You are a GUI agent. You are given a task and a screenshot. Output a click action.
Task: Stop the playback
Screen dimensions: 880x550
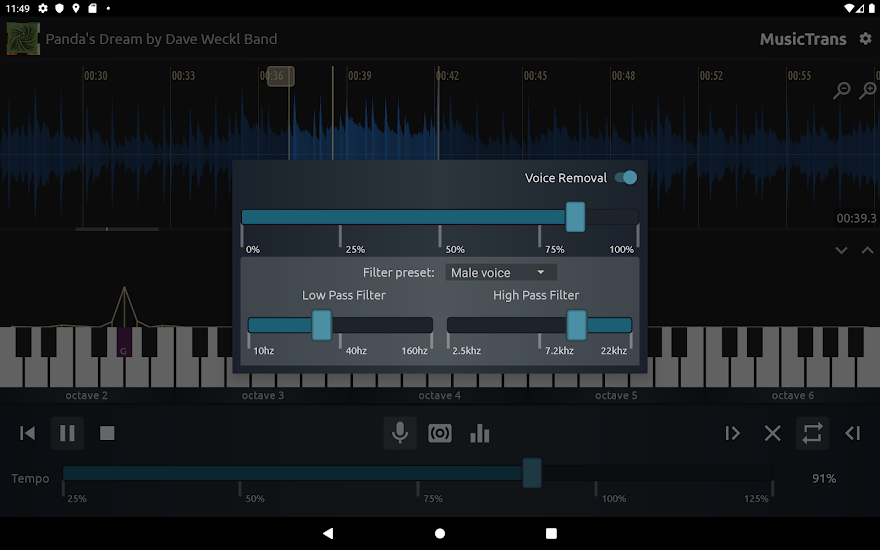click(x=107, y=433)
